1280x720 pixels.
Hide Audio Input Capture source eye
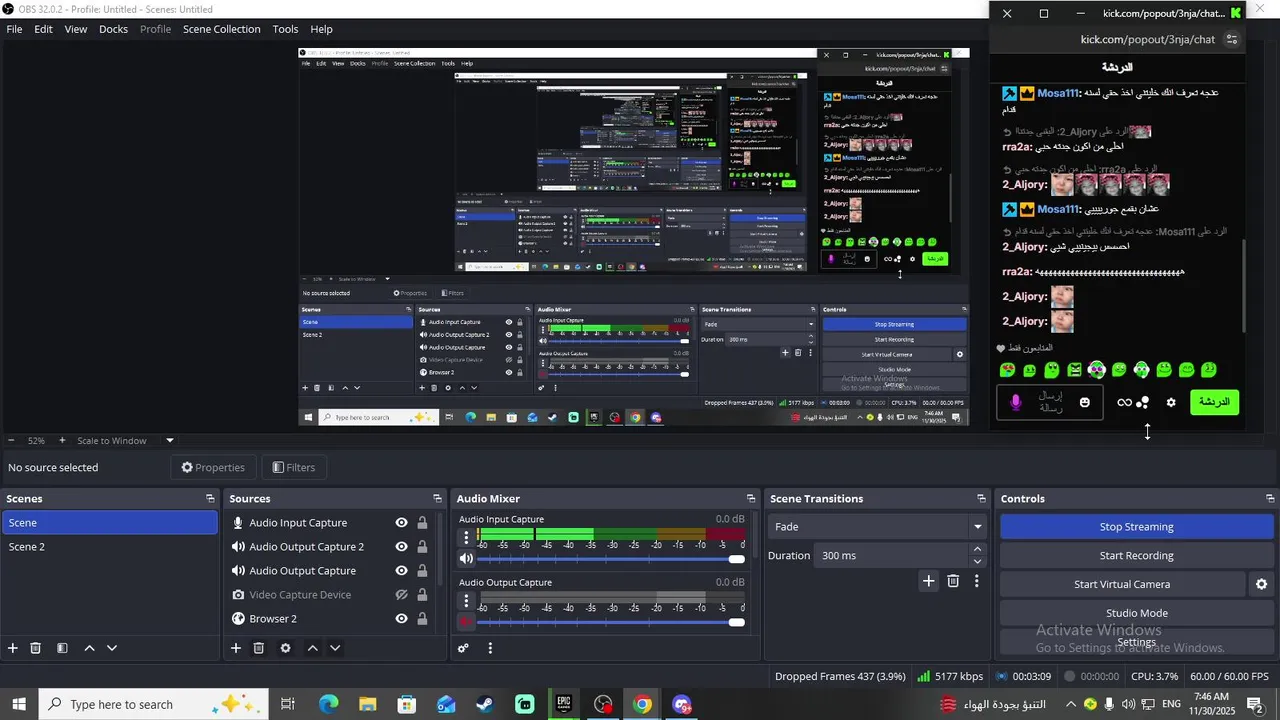tap(401, 523)
